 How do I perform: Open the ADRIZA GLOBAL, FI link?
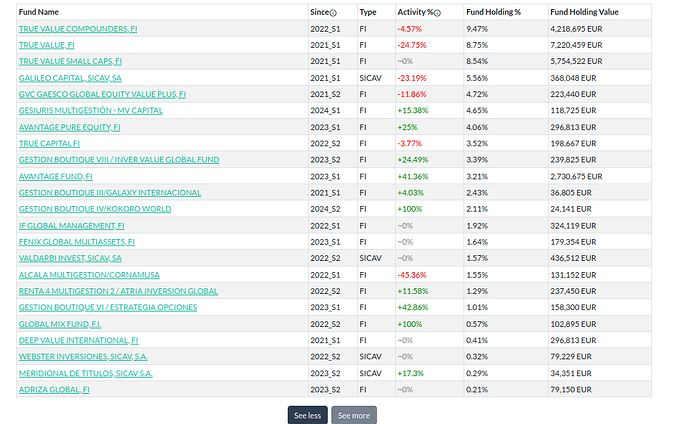(x=54, y=390)
